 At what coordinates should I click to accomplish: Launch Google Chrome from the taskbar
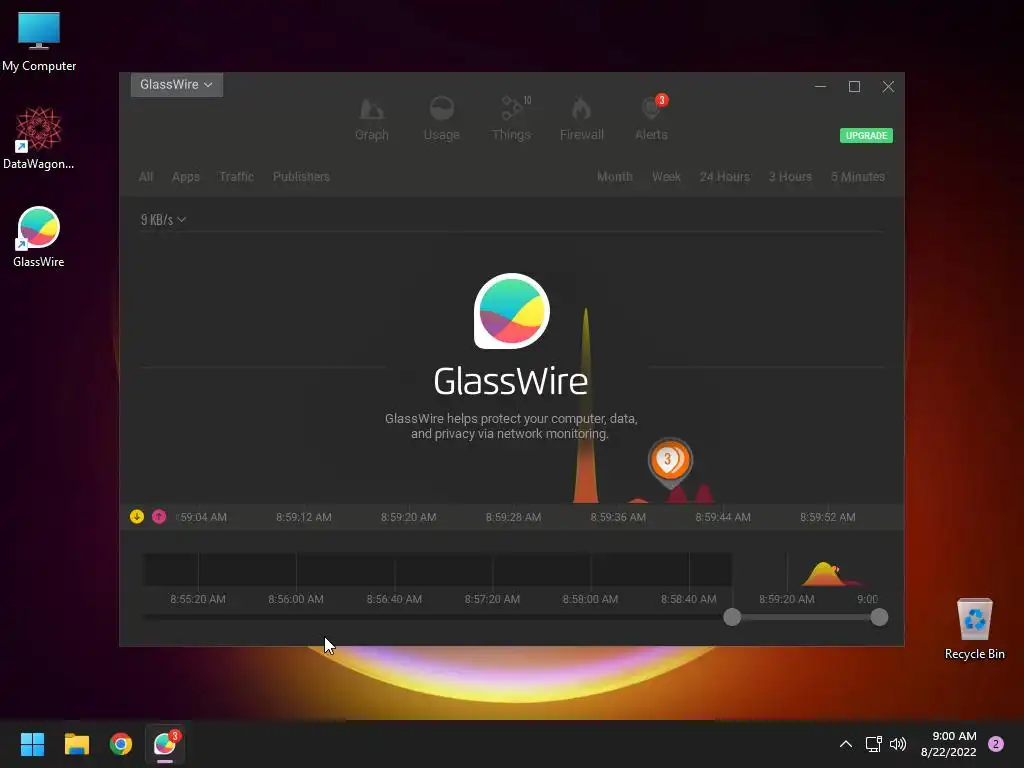coord(121,744)
